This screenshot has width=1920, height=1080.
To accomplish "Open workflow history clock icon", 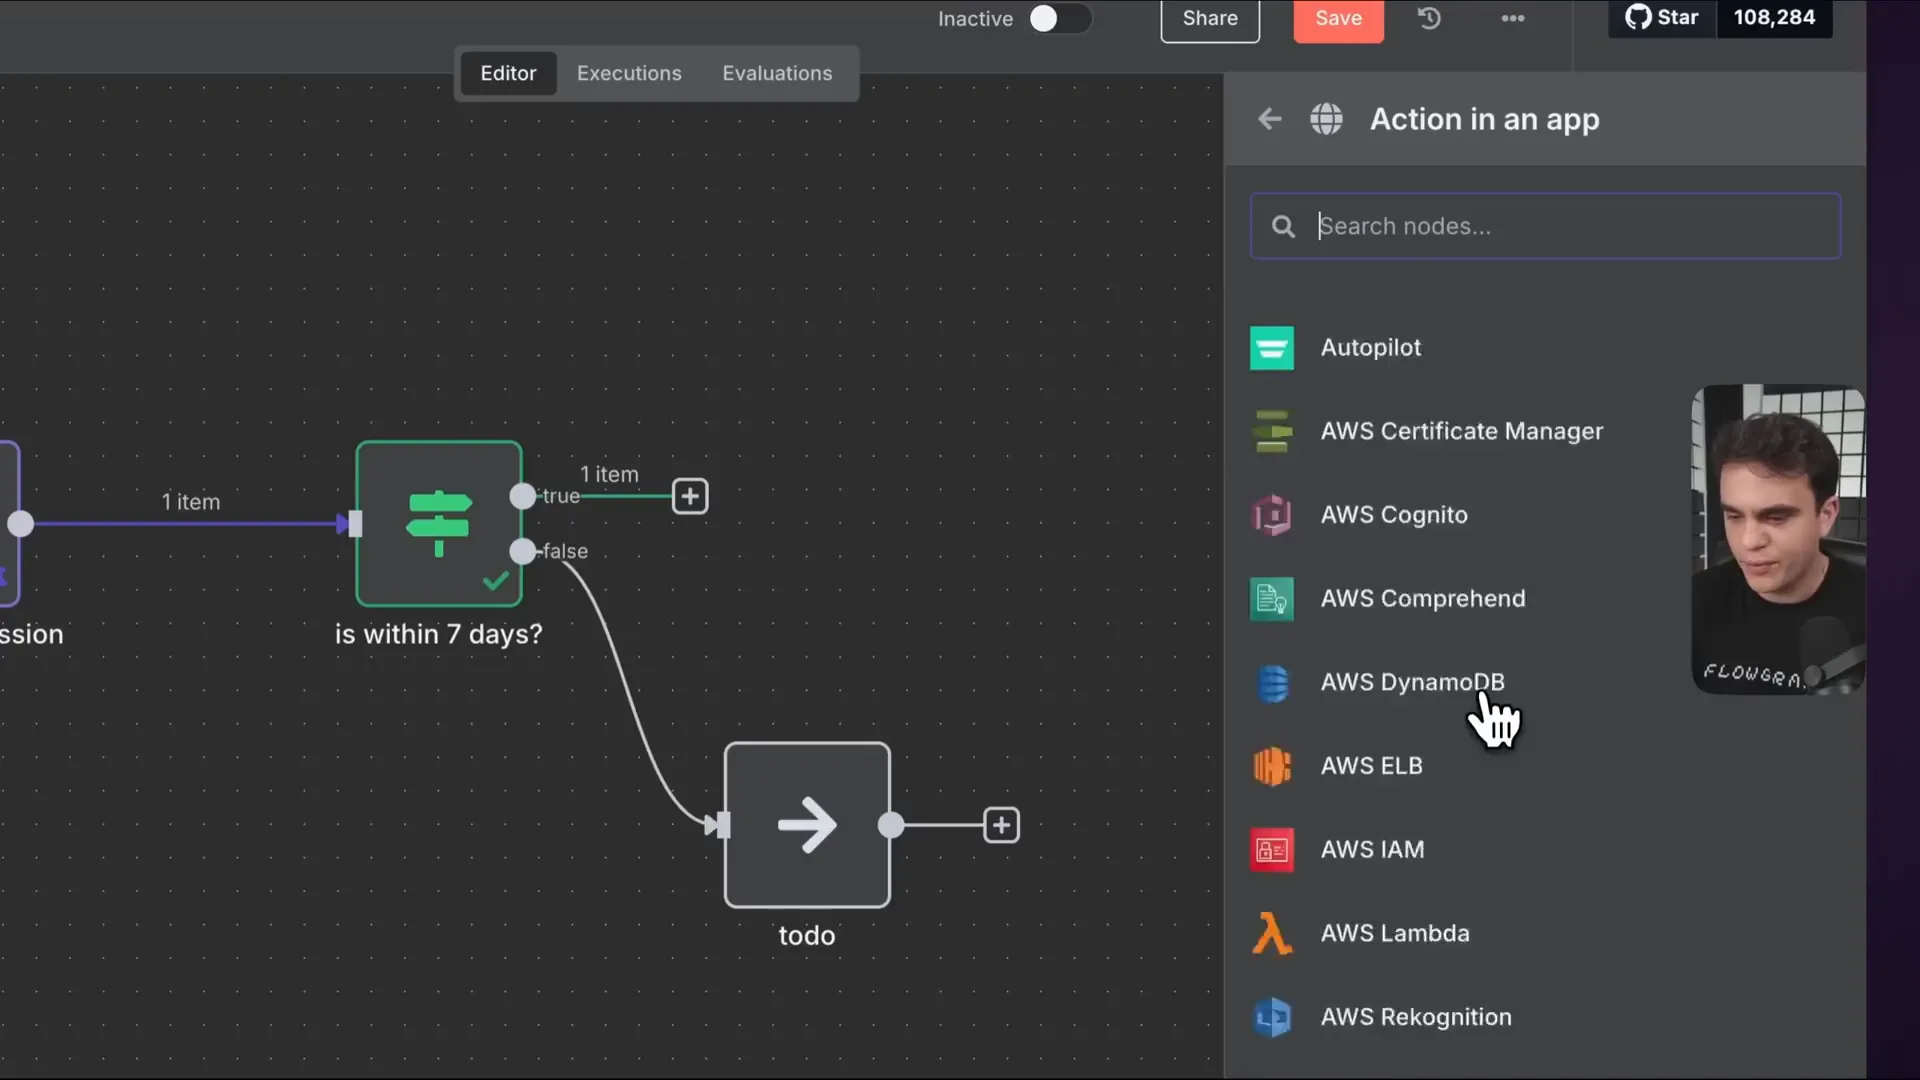I will point(1429,18).
